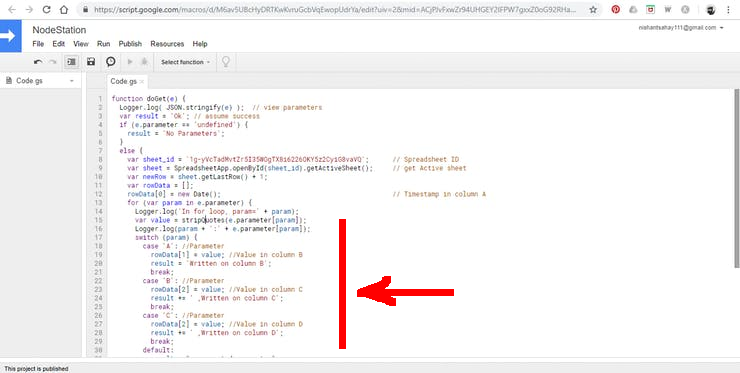Reload the page with refresh icon

(x=46, y=9)
